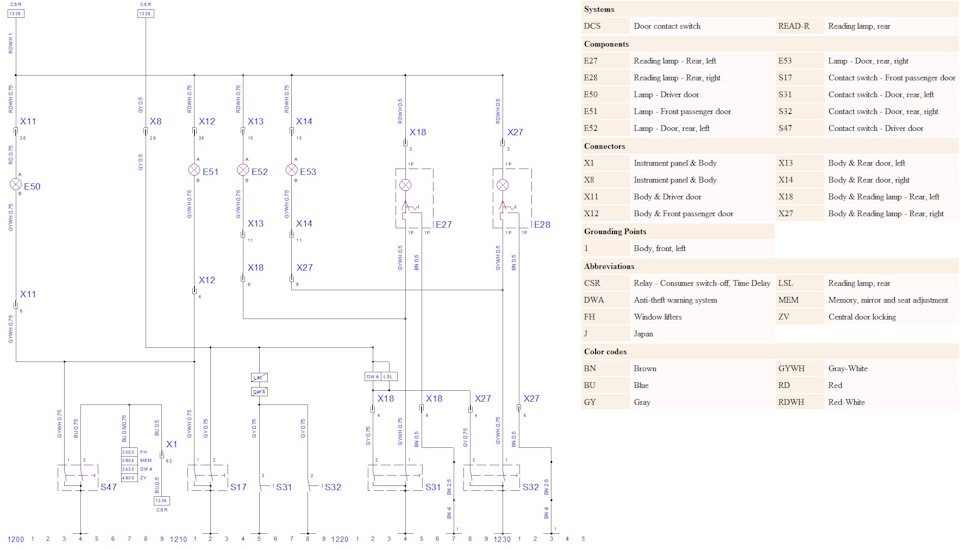
Task: Click the X8 connector label
Action: 156,121
